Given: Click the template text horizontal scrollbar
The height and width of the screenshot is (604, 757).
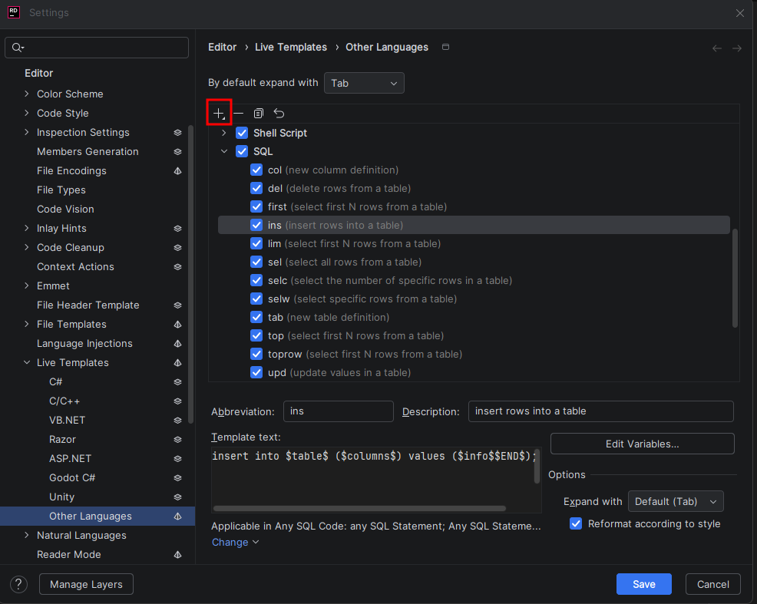Looking at the screenshot, I should click(x=360, y=508).
